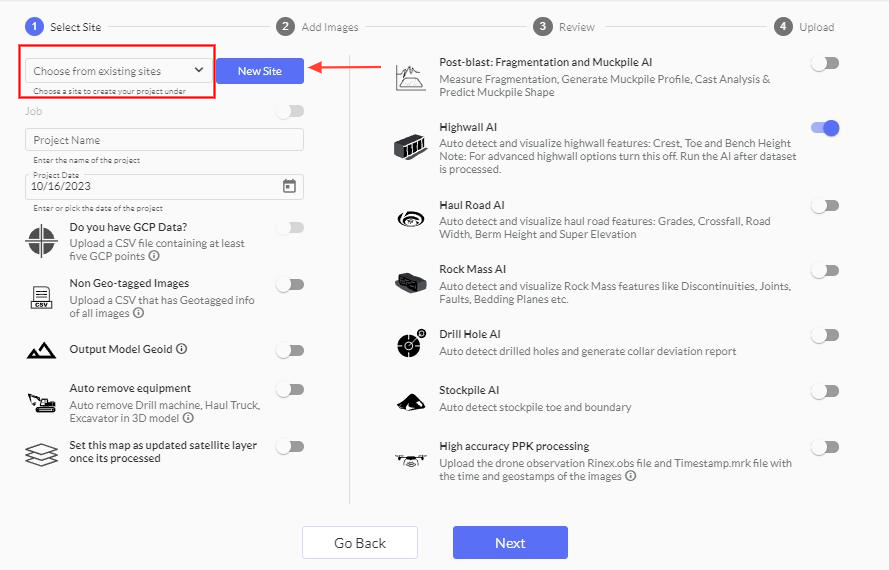This screenshot has height=570, width=889.
Task: Enable Post-blast Fragmentation and Muckpile AI
Action: tap(825, 64)
